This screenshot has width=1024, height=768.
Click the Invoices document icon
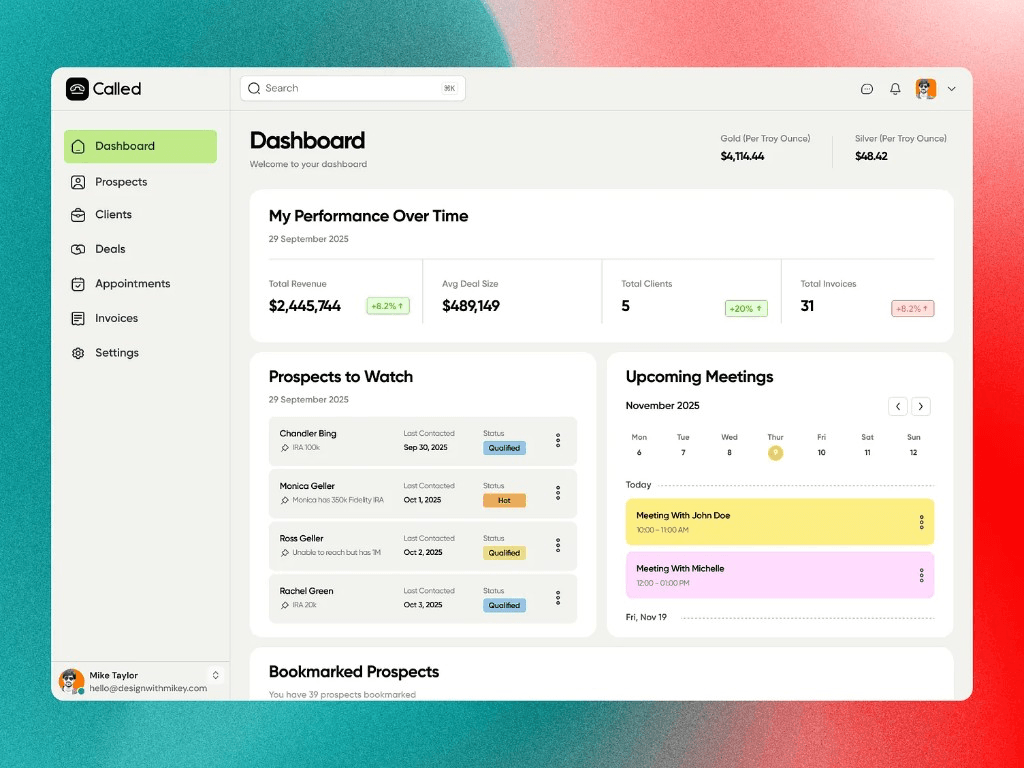pyautogui.click(x=78, y=319)
